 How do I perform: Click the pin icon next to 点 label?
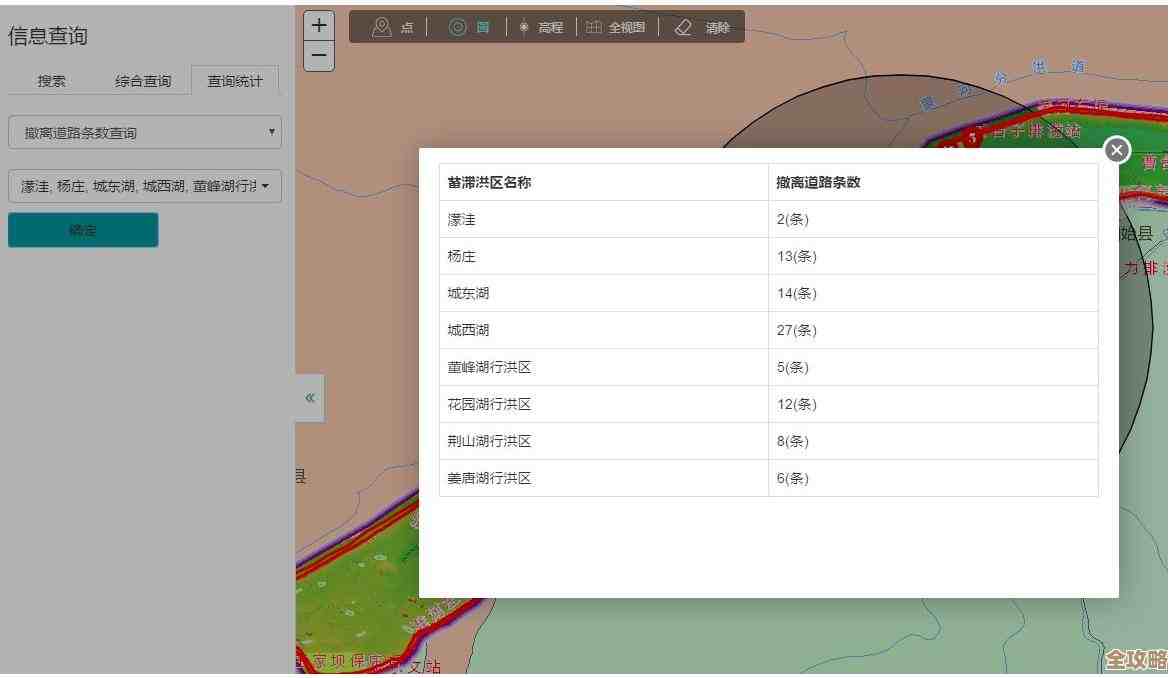click(x=381, y=27)
